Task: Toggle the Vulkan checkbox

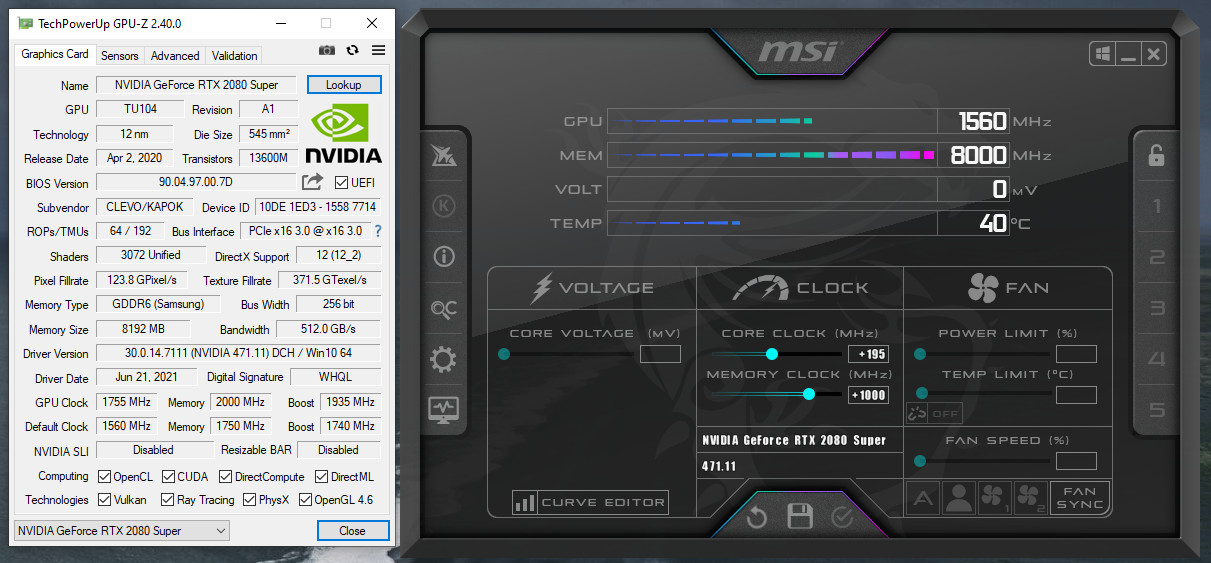Action: coord(105,500)
